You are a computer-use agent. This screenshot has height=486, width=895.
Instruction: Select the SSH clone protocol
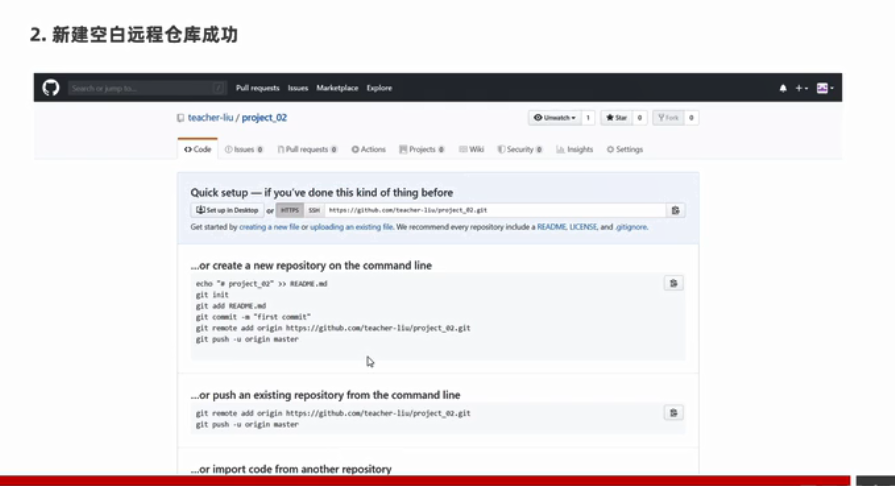(314, 210)
